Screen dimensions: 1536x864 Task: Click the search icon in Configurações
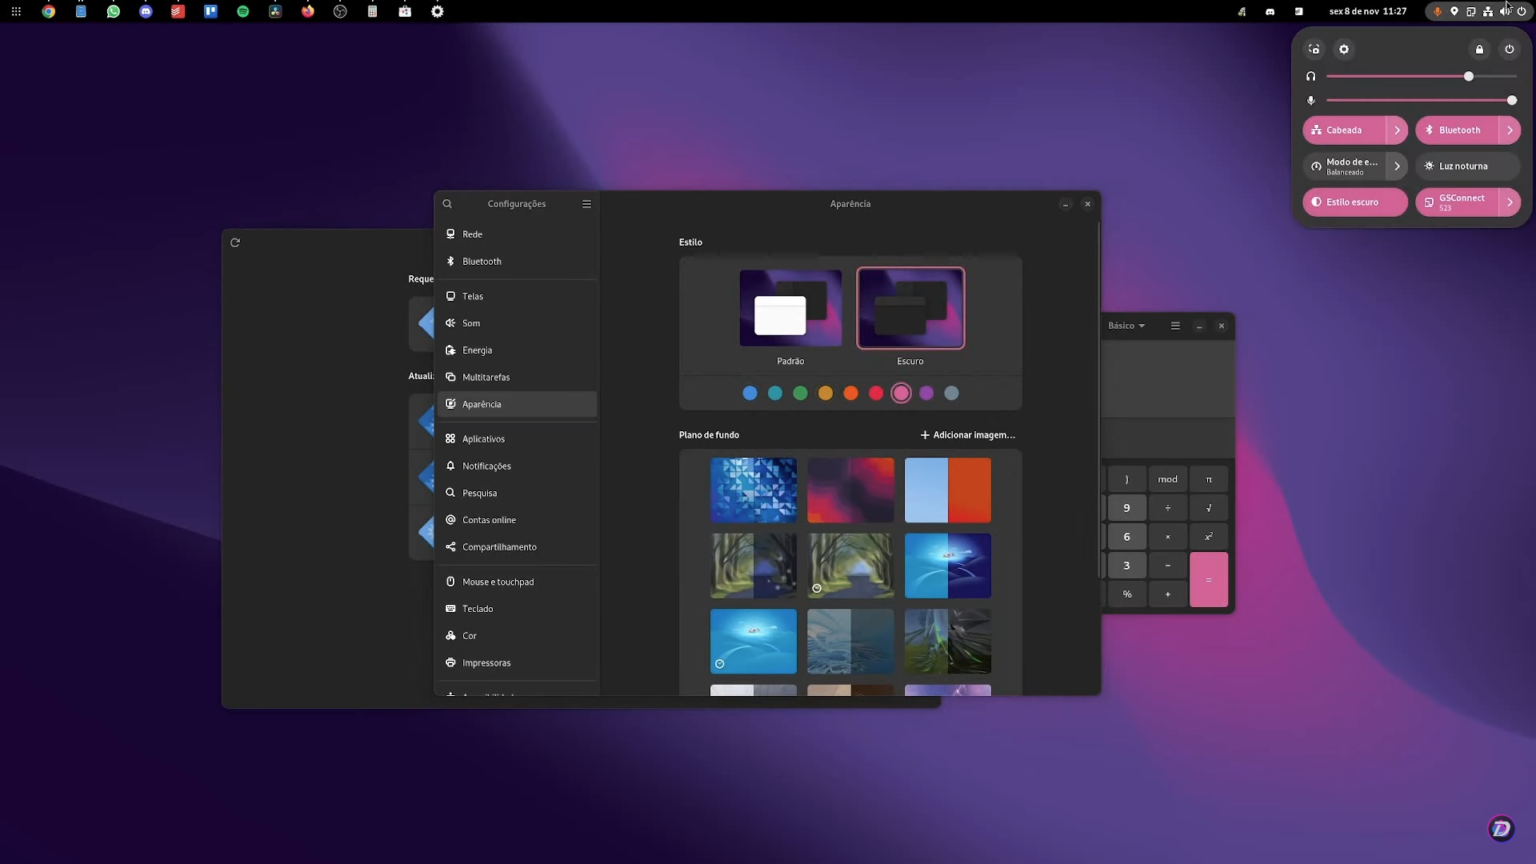point(447,203)
